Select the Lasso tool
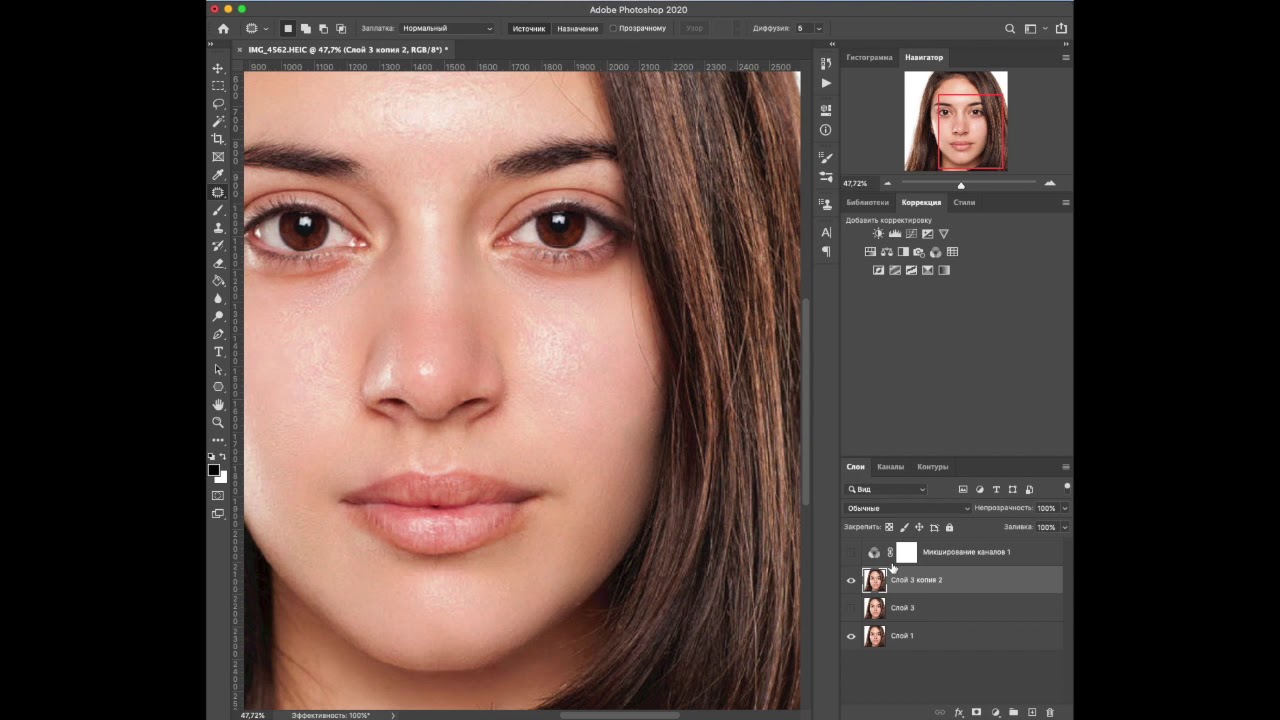The height and width of the screenshot is (720, 1280). pyautogui.click(x=218, y=104)
